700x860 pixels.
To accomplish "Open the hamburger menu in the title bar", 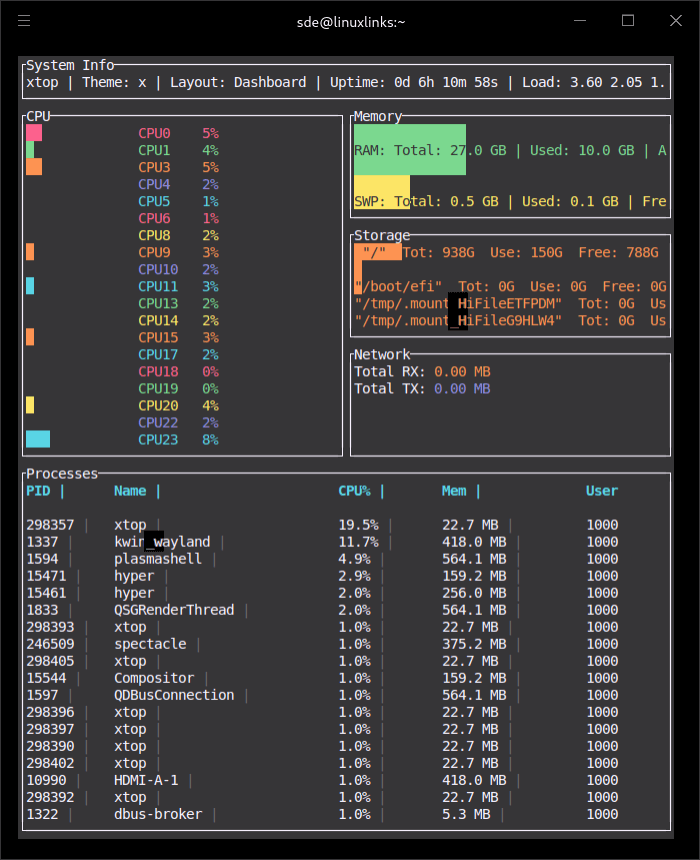I will [25, 21].
